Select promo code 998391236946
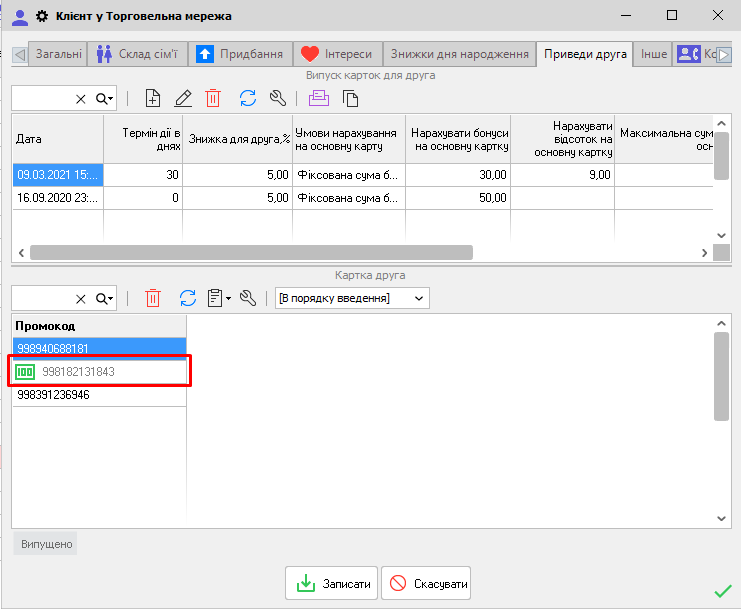Viewport: 741px width, 609px height. pyautogui.click(x=99, y=395)
